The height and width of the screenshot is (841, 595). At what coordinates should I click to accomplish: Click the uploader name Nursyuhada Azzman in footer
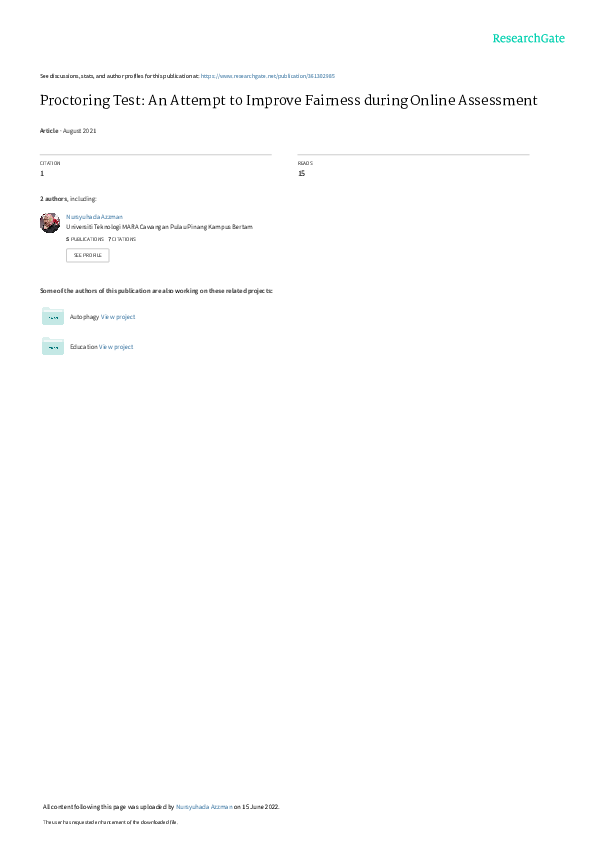(x=204, y=807)
